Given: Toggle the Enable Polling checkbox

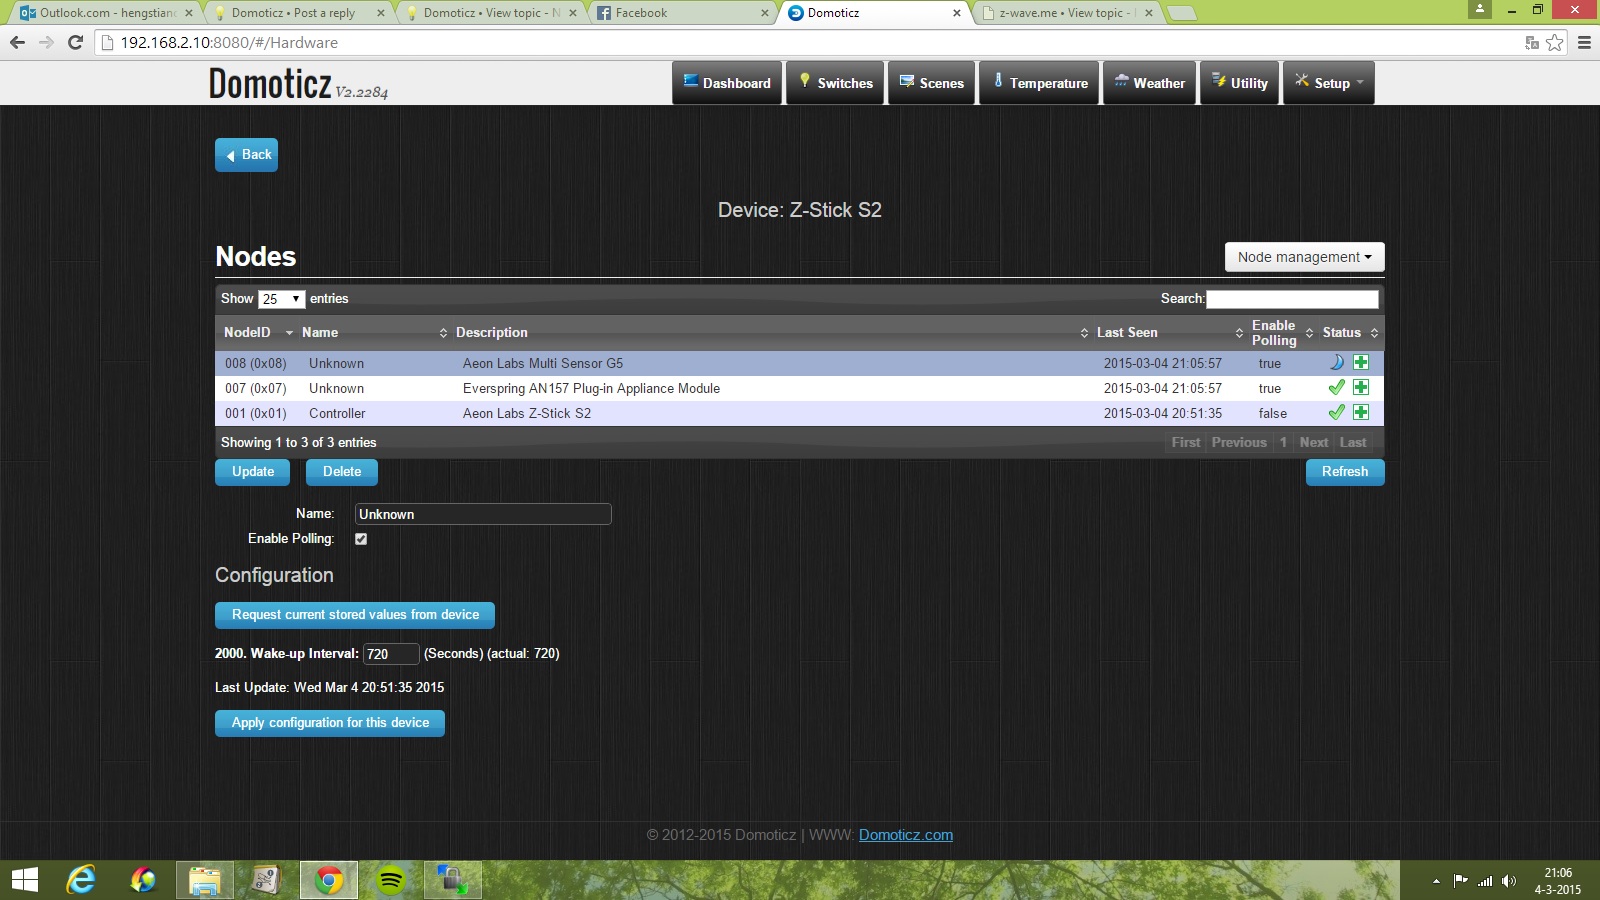Looking at the screenshot, I should [x=361, y=539].
